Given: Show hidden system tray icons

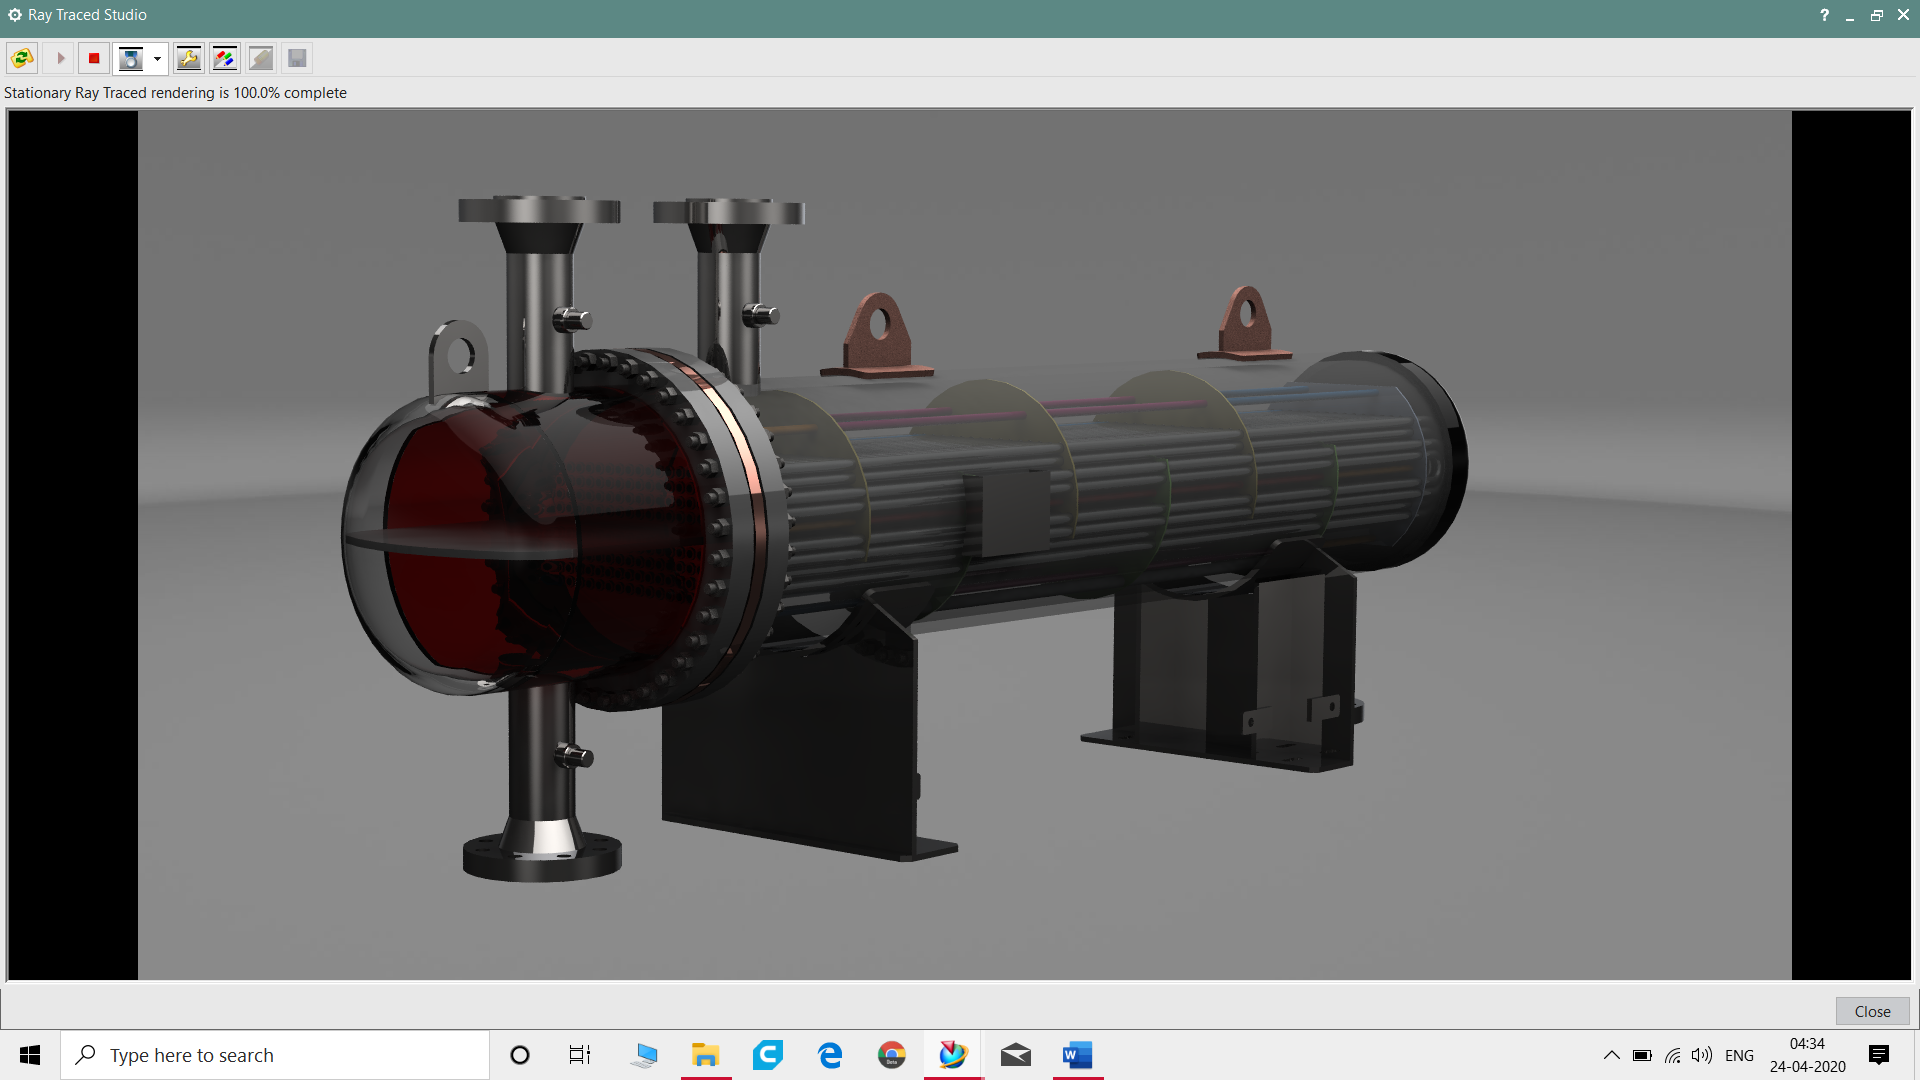Looking at the screenshot, I should (1611, 1055).
